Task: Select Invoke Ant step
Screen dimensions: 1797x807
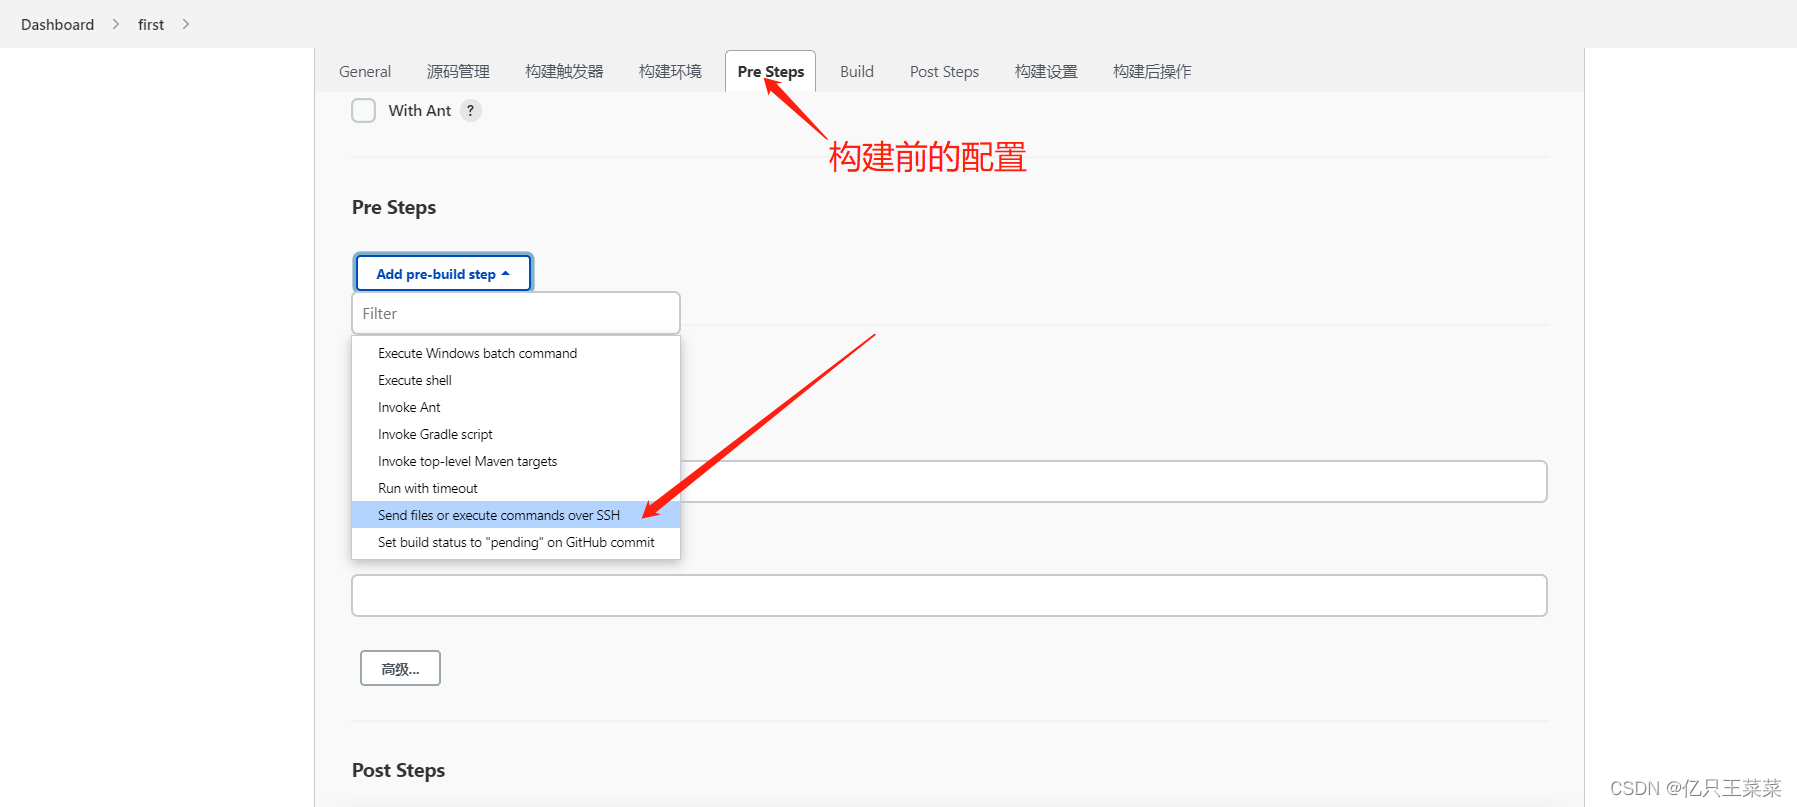Action: [516, 407]
